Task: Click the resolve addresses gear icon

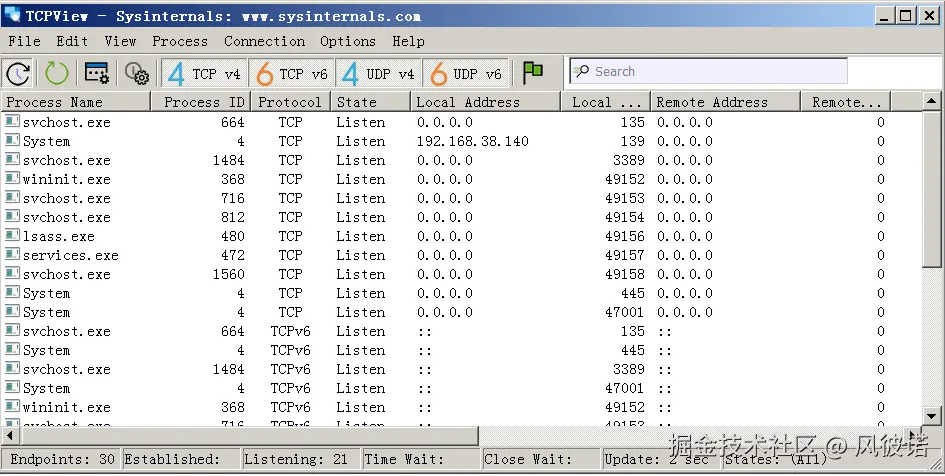Action: [137, 74]
